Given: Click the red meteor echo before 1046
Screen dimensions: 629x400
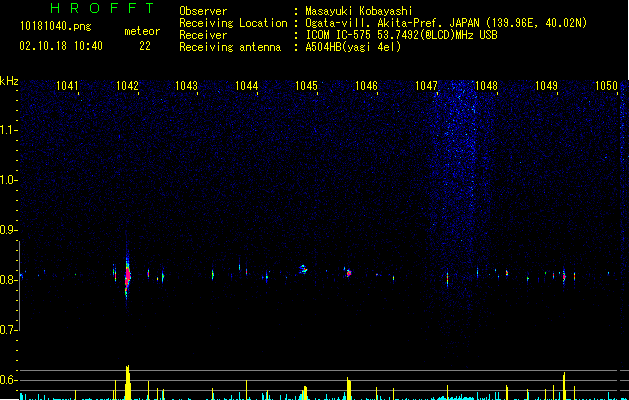Looking at the screenshot, I should pos(349,273).
